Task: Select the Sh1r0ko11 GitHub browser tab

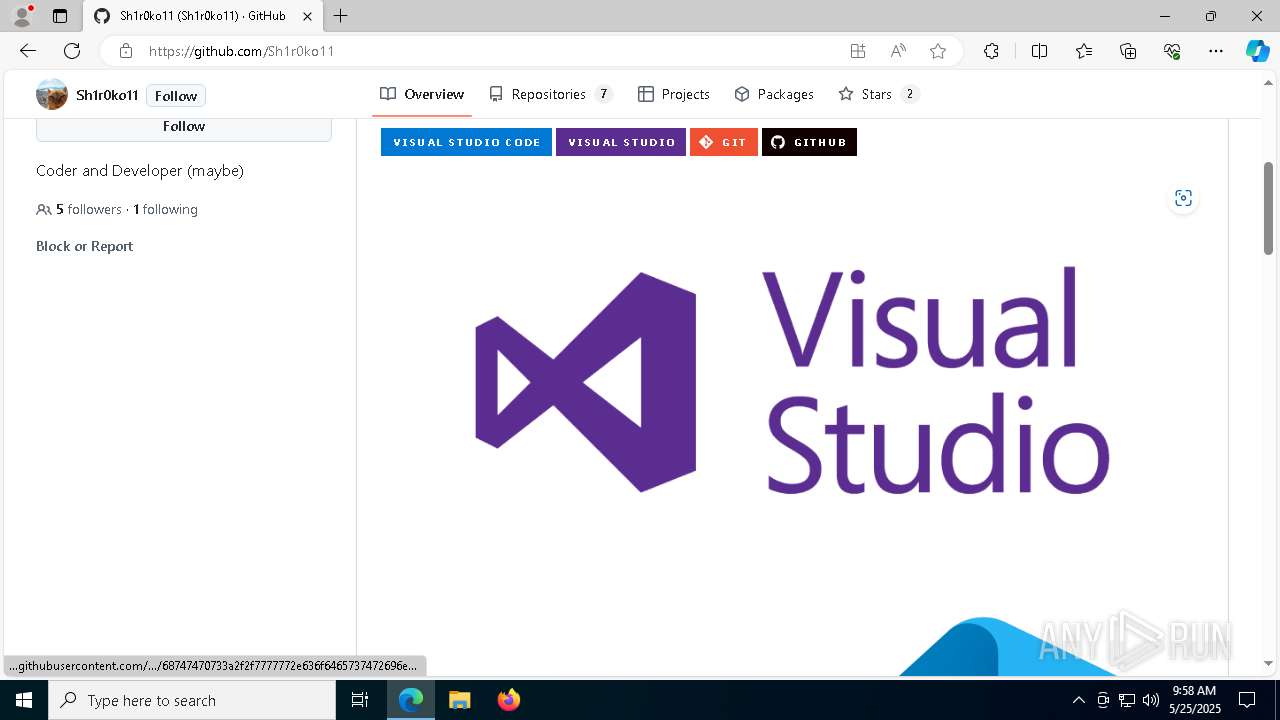Action: [203, 16]
